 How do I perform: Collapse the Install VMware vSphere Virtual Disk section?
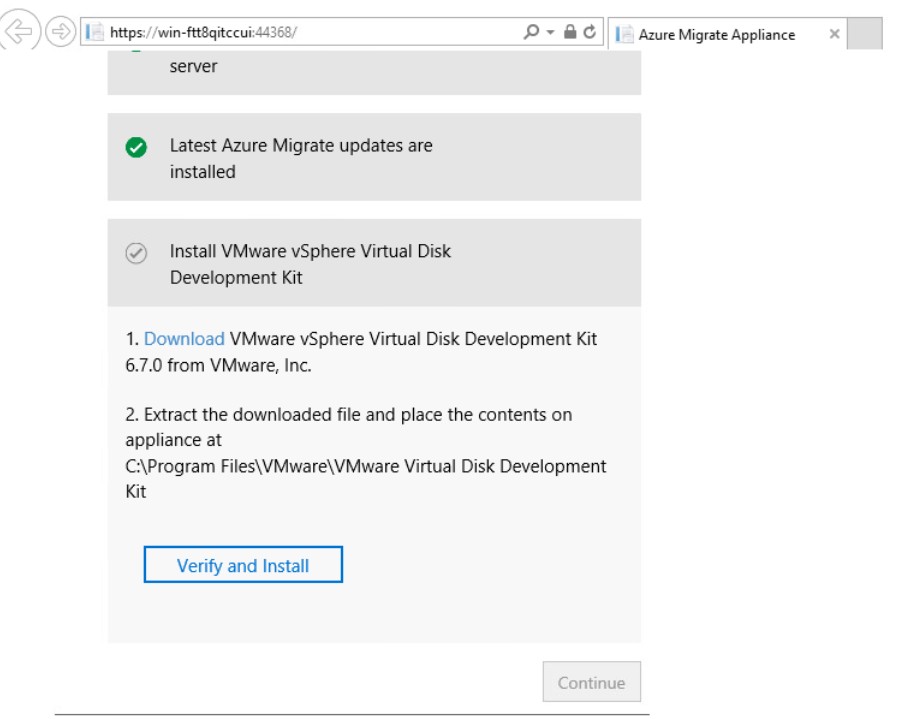pos(374,263)
